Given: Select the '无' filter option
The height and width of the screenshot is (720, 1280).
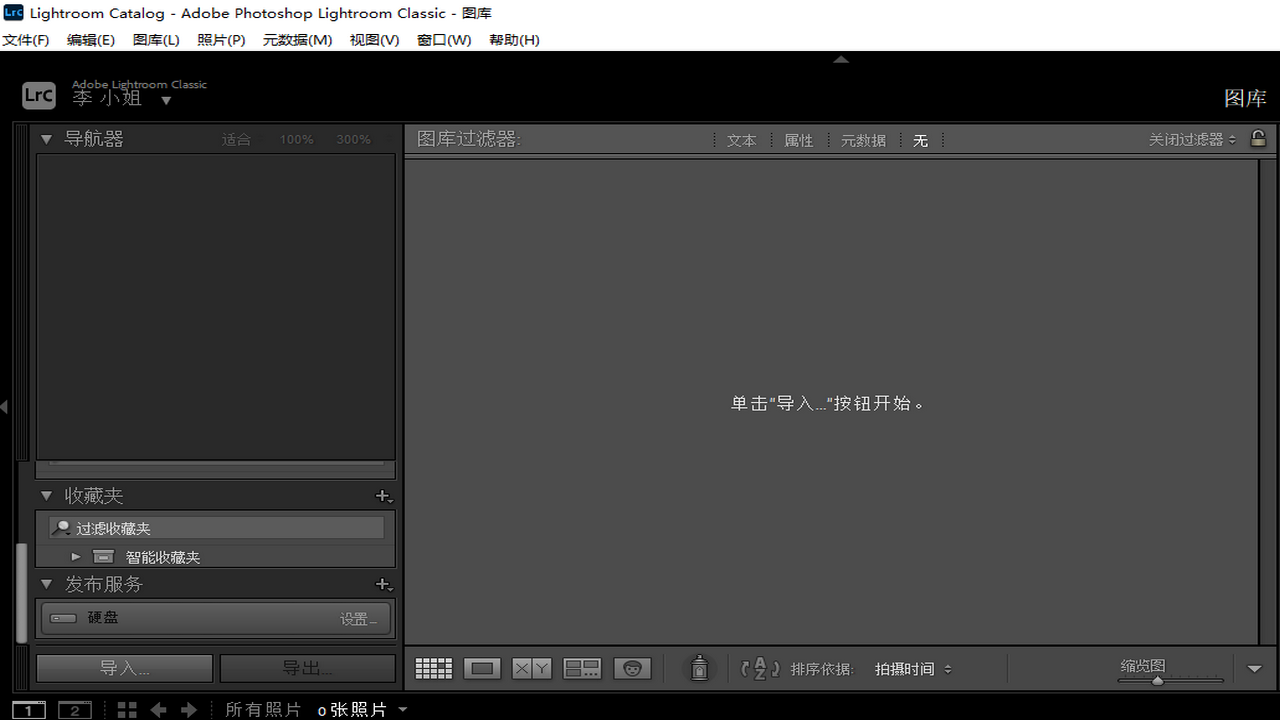Looking at the screenshot, I should click(x=920, y=140).
